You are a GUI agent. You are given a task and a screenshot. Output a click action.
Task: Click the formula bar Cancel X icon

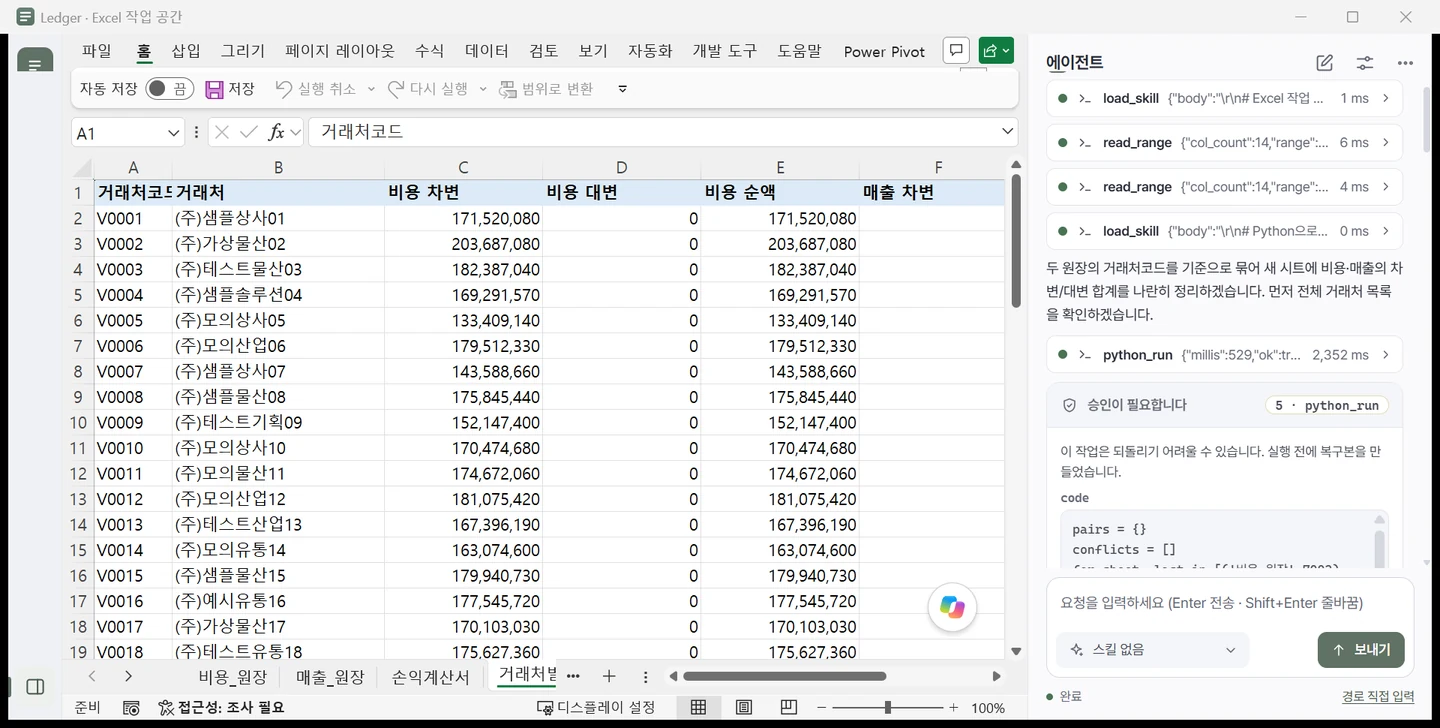(x=221, y=132)
